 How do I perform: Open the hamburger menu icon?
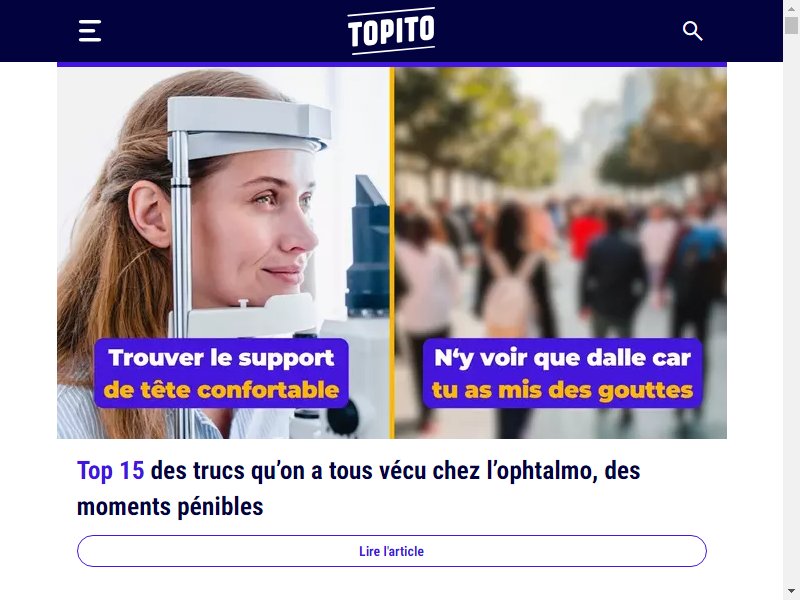point(90,31)
